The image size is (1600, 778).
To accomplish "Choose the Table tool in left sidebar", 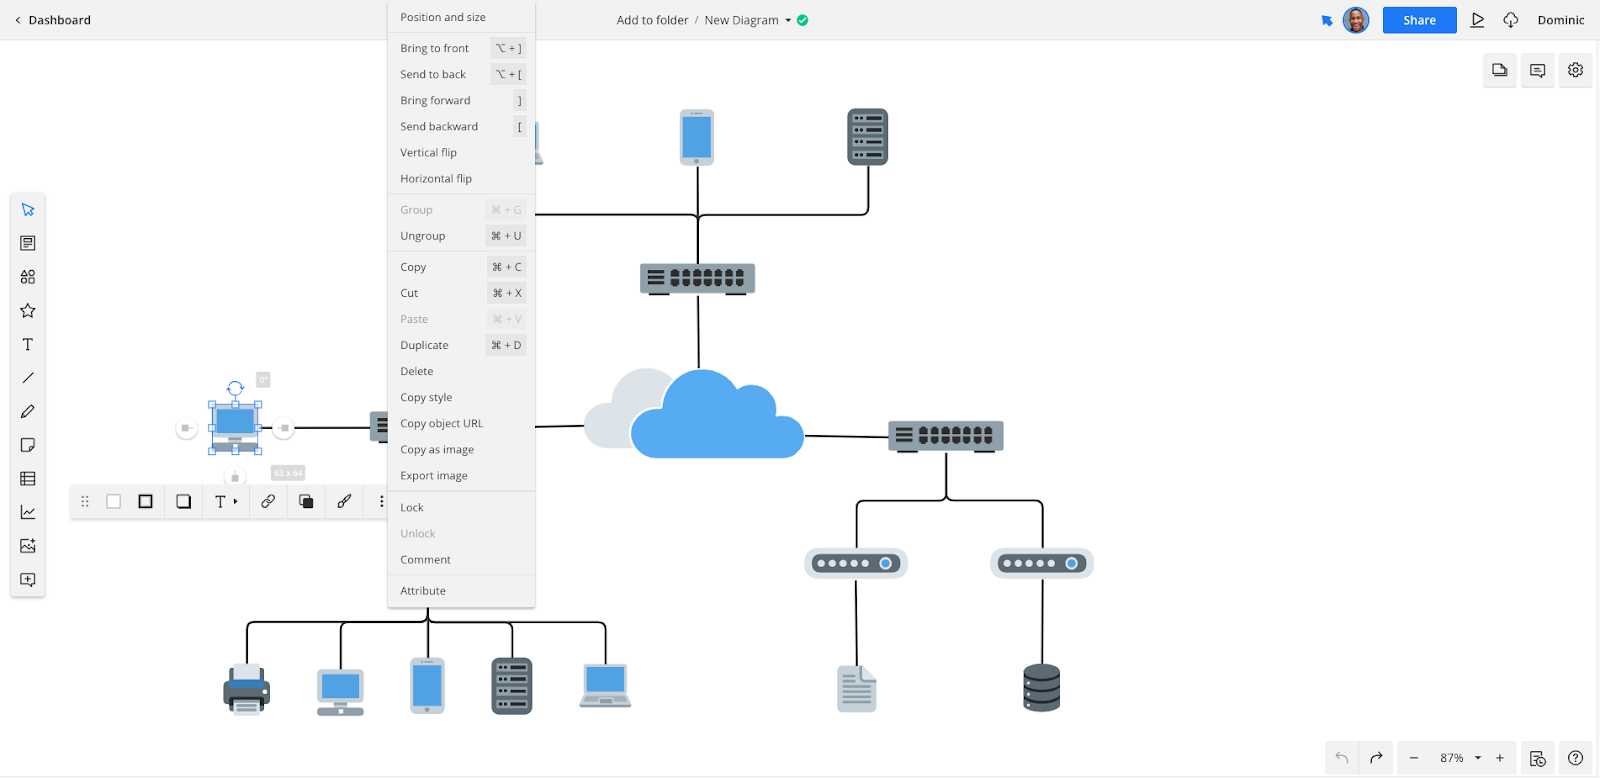I will point(28,479).
